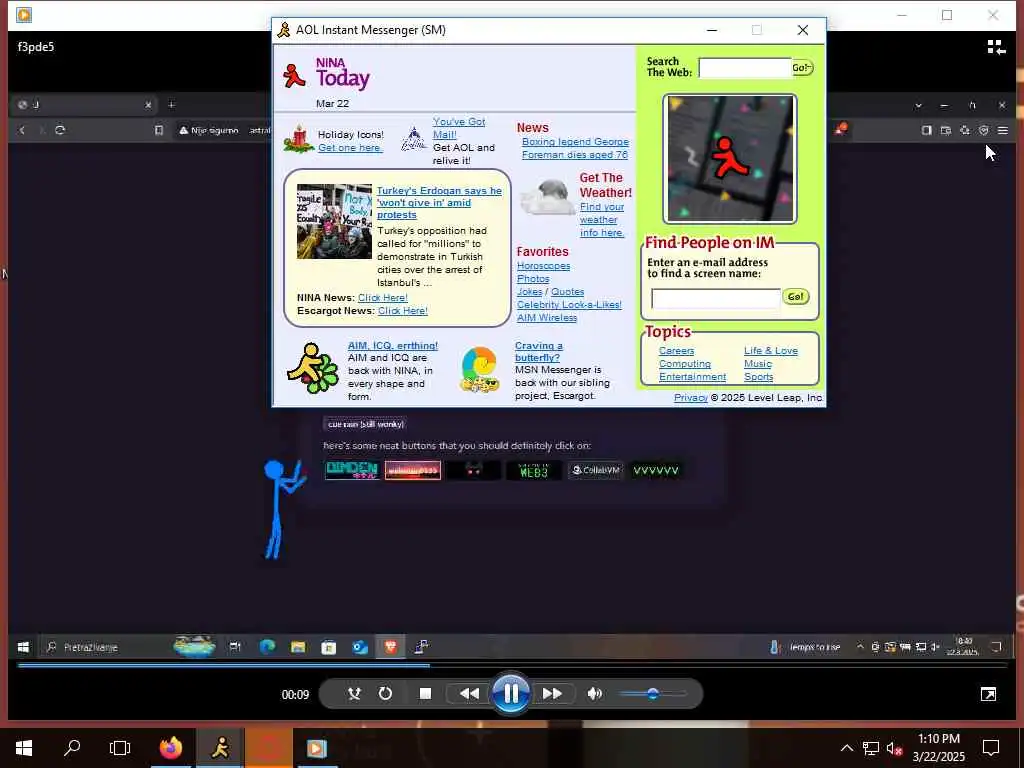Open the Privacy link in the footer

[x=690, y=398]
